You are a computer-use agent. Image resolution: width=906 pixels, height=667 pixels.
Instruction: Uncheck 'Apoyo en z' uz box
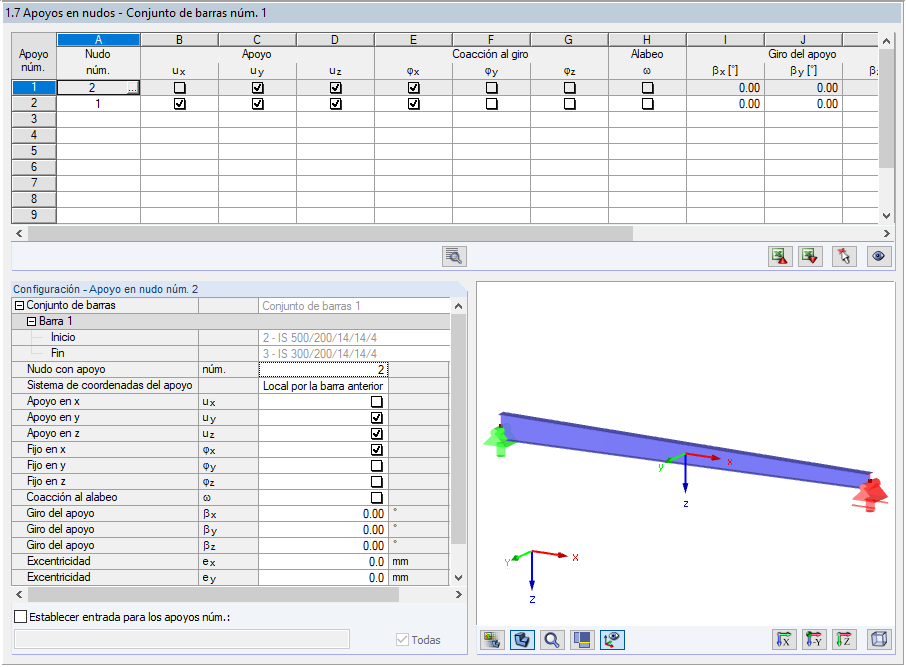coord(377,433)
